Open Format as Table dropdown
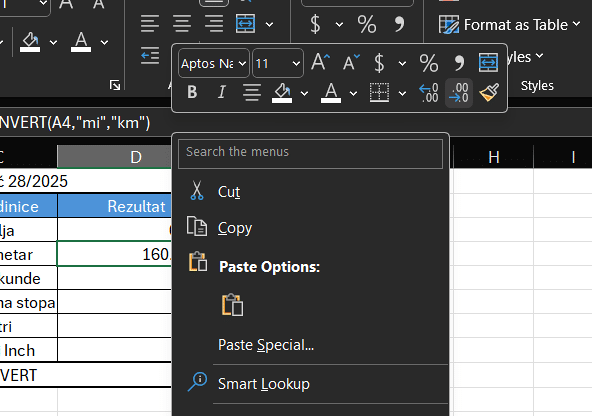This screenshot has width=592, height=416. click(x=509, y=25)
